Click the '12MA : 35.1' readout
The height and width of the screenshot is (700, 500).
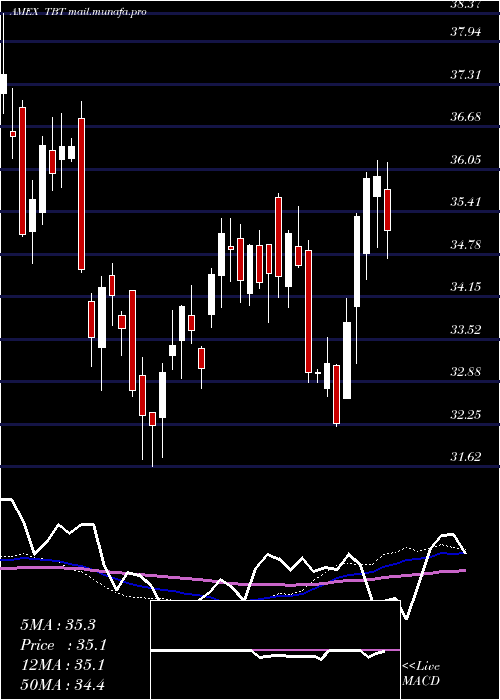click(62, 665)
